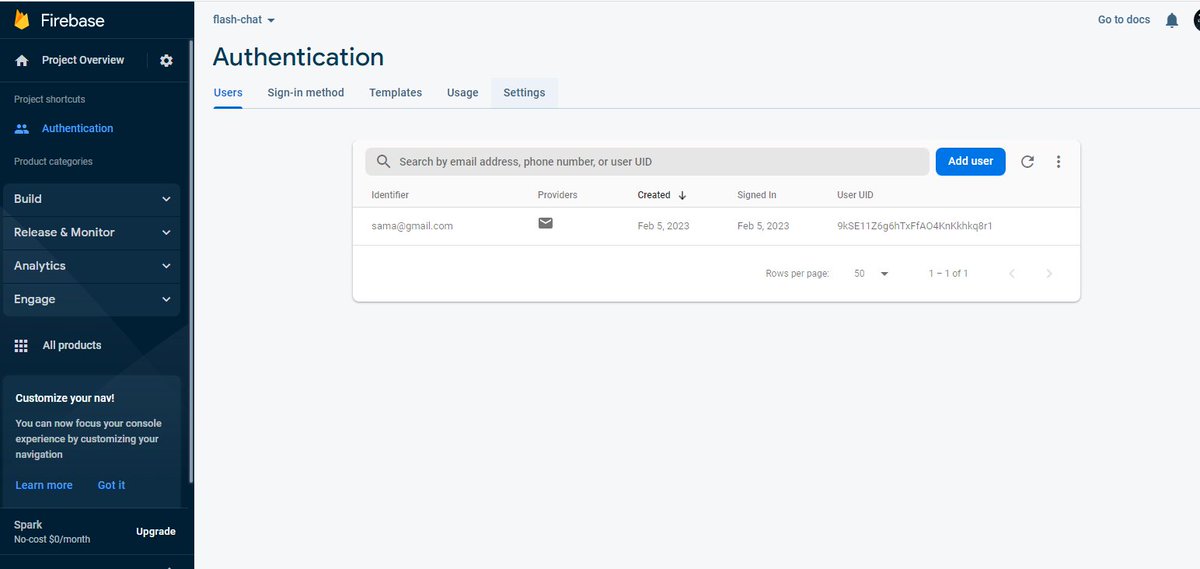This screenshot has width=1200, height=569.
Task: Open the Rows per page dropdown
Action: [x=871, y=273]
